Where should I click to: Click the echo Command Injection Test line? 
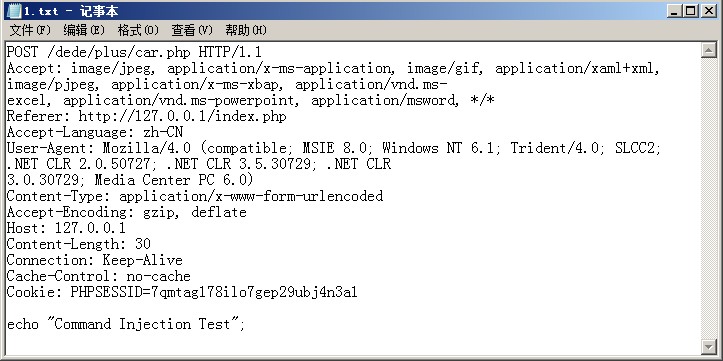click(x=126, y=324)
